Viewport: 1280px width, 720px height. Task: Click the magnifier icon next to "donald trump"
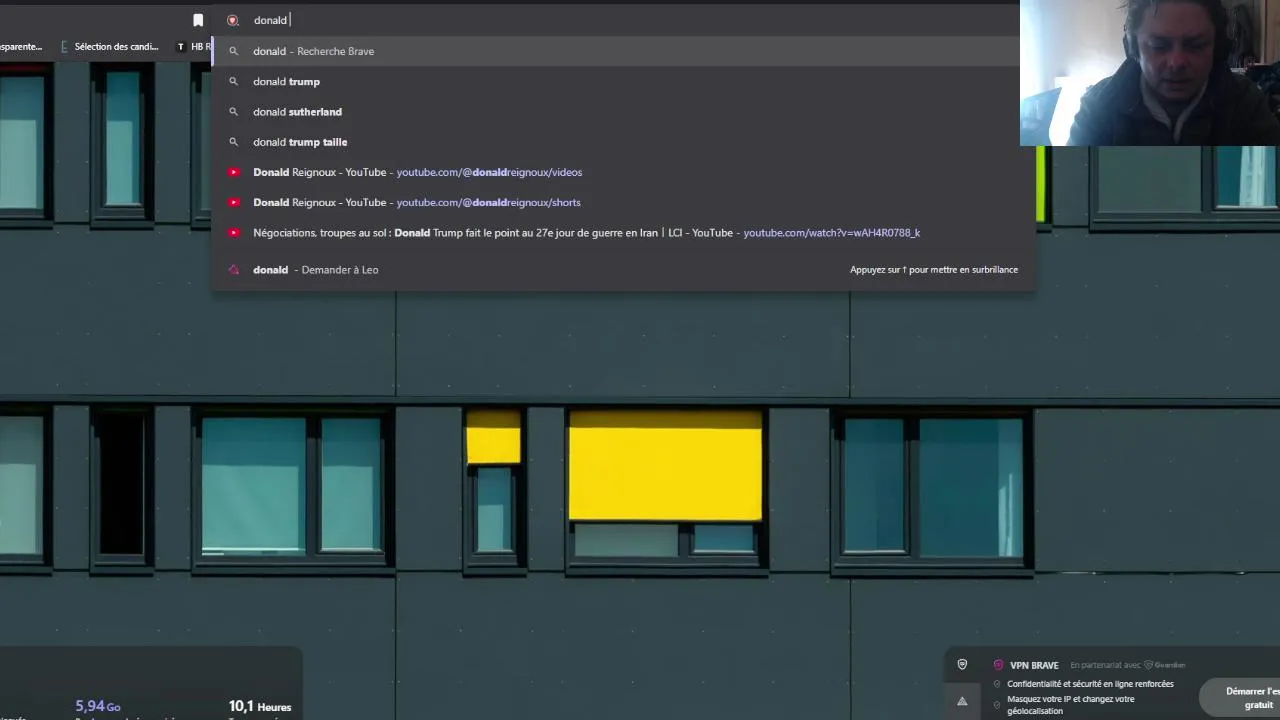click(x=233, y=82)
